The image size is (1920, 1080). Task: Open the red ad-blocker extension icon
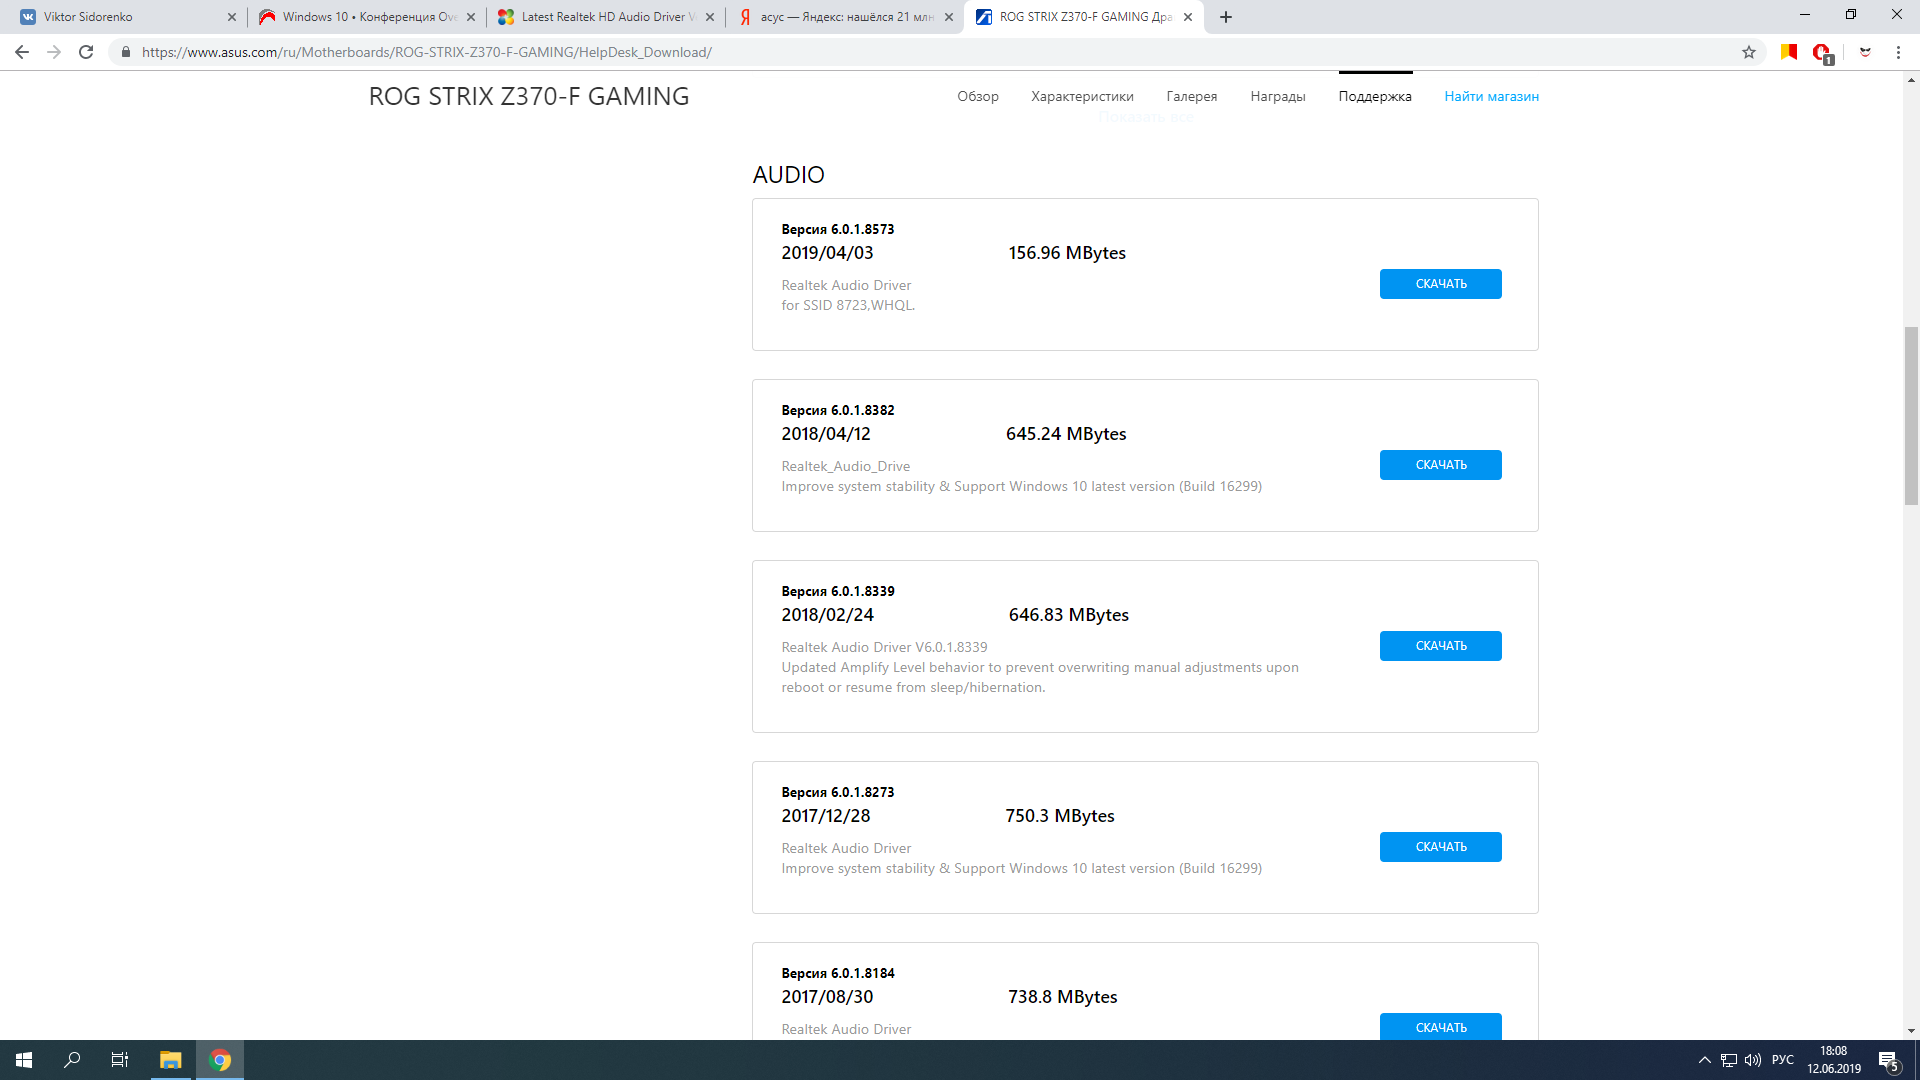1821,52
